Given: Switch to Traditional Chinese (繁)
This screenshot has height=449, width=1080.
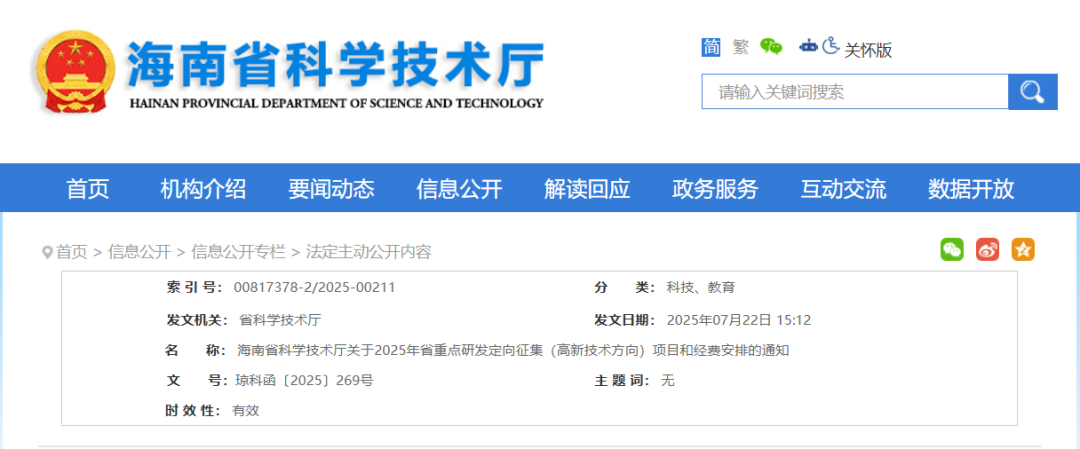Looking at the screenshot, I should tap(741, 47).
